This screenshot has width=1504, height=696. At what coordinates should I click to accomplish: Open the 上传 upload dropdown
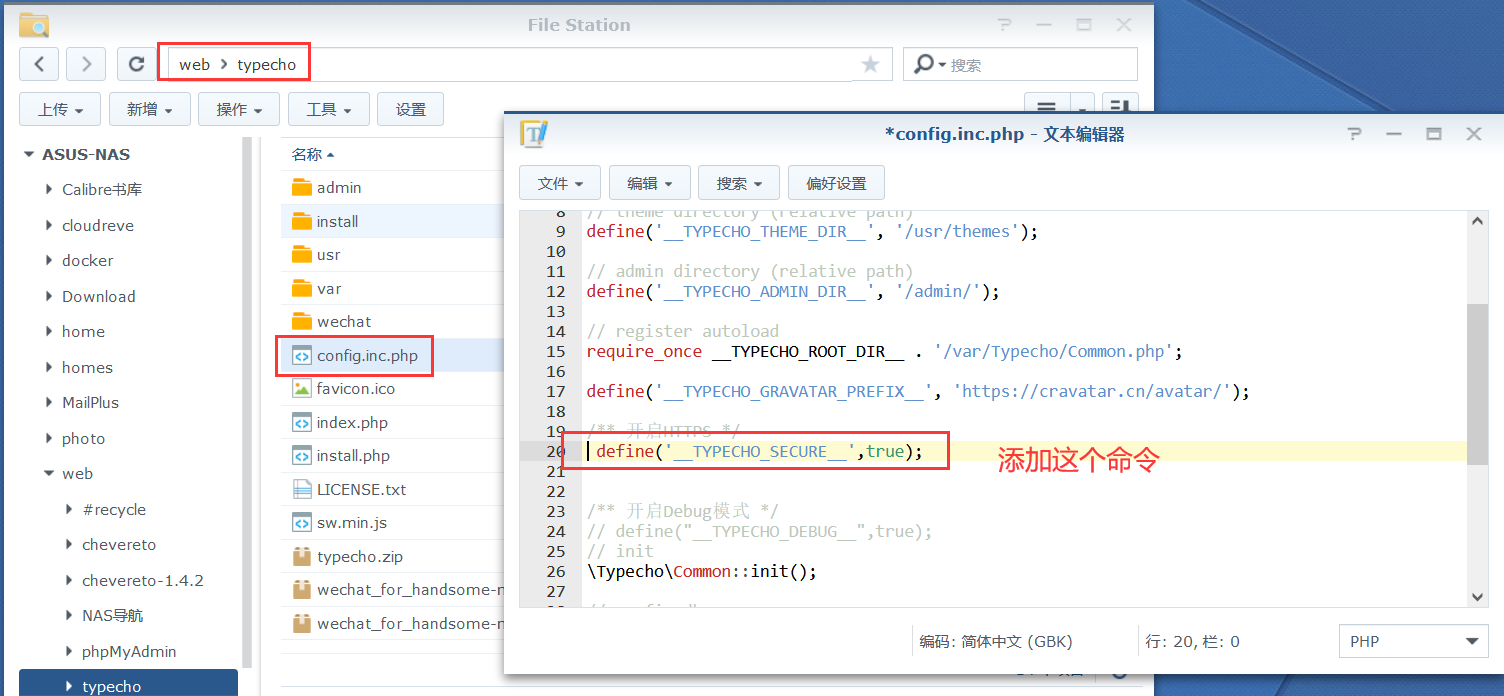(60, 110)
